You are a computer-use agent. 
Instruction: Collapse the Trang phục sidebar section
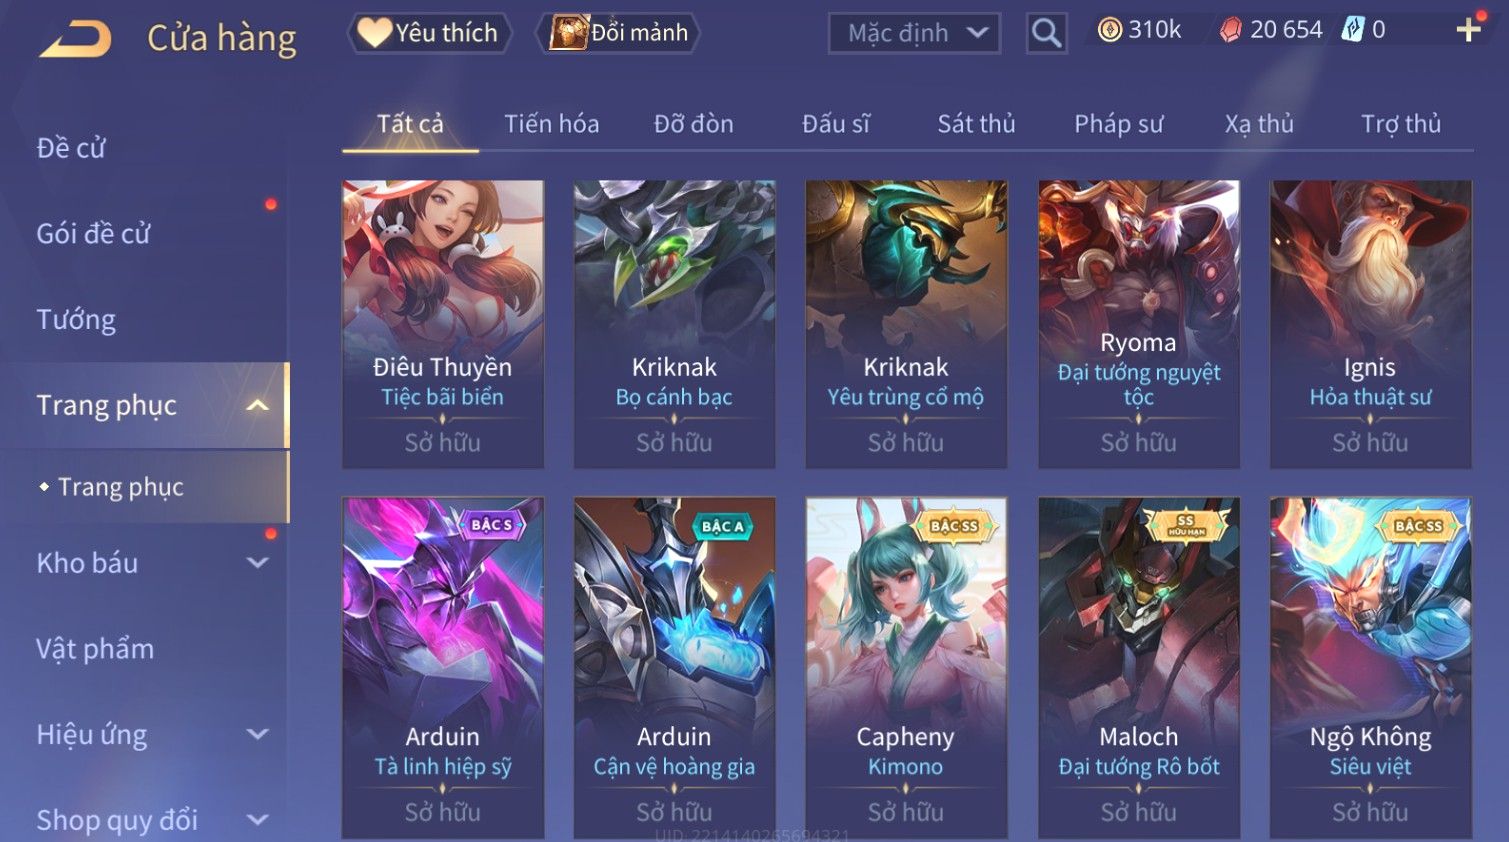pyautogui.click(x=257, y=405)
